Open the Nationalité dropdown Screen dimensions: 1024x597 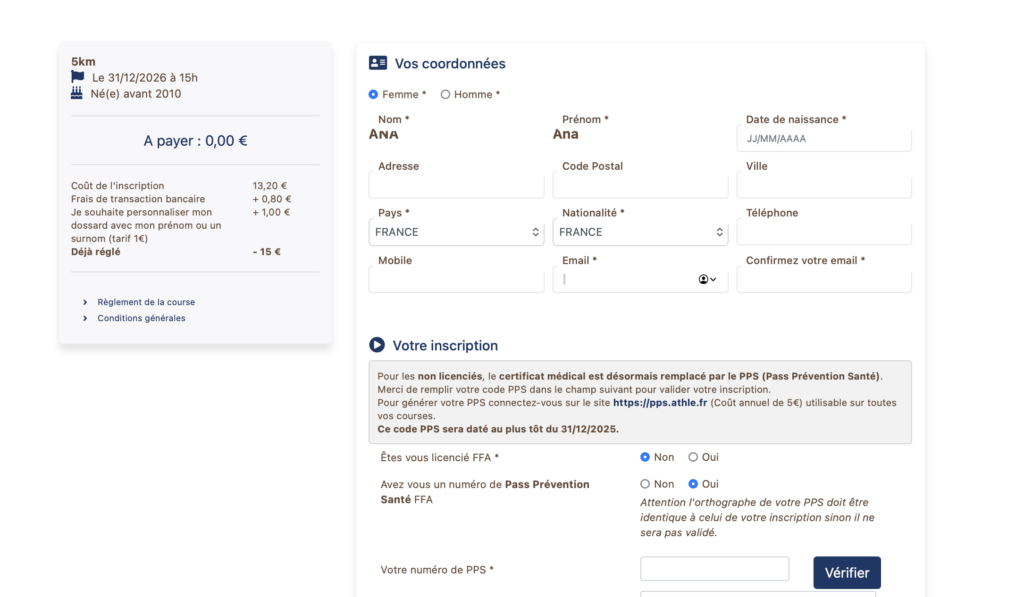pos(640,232)
